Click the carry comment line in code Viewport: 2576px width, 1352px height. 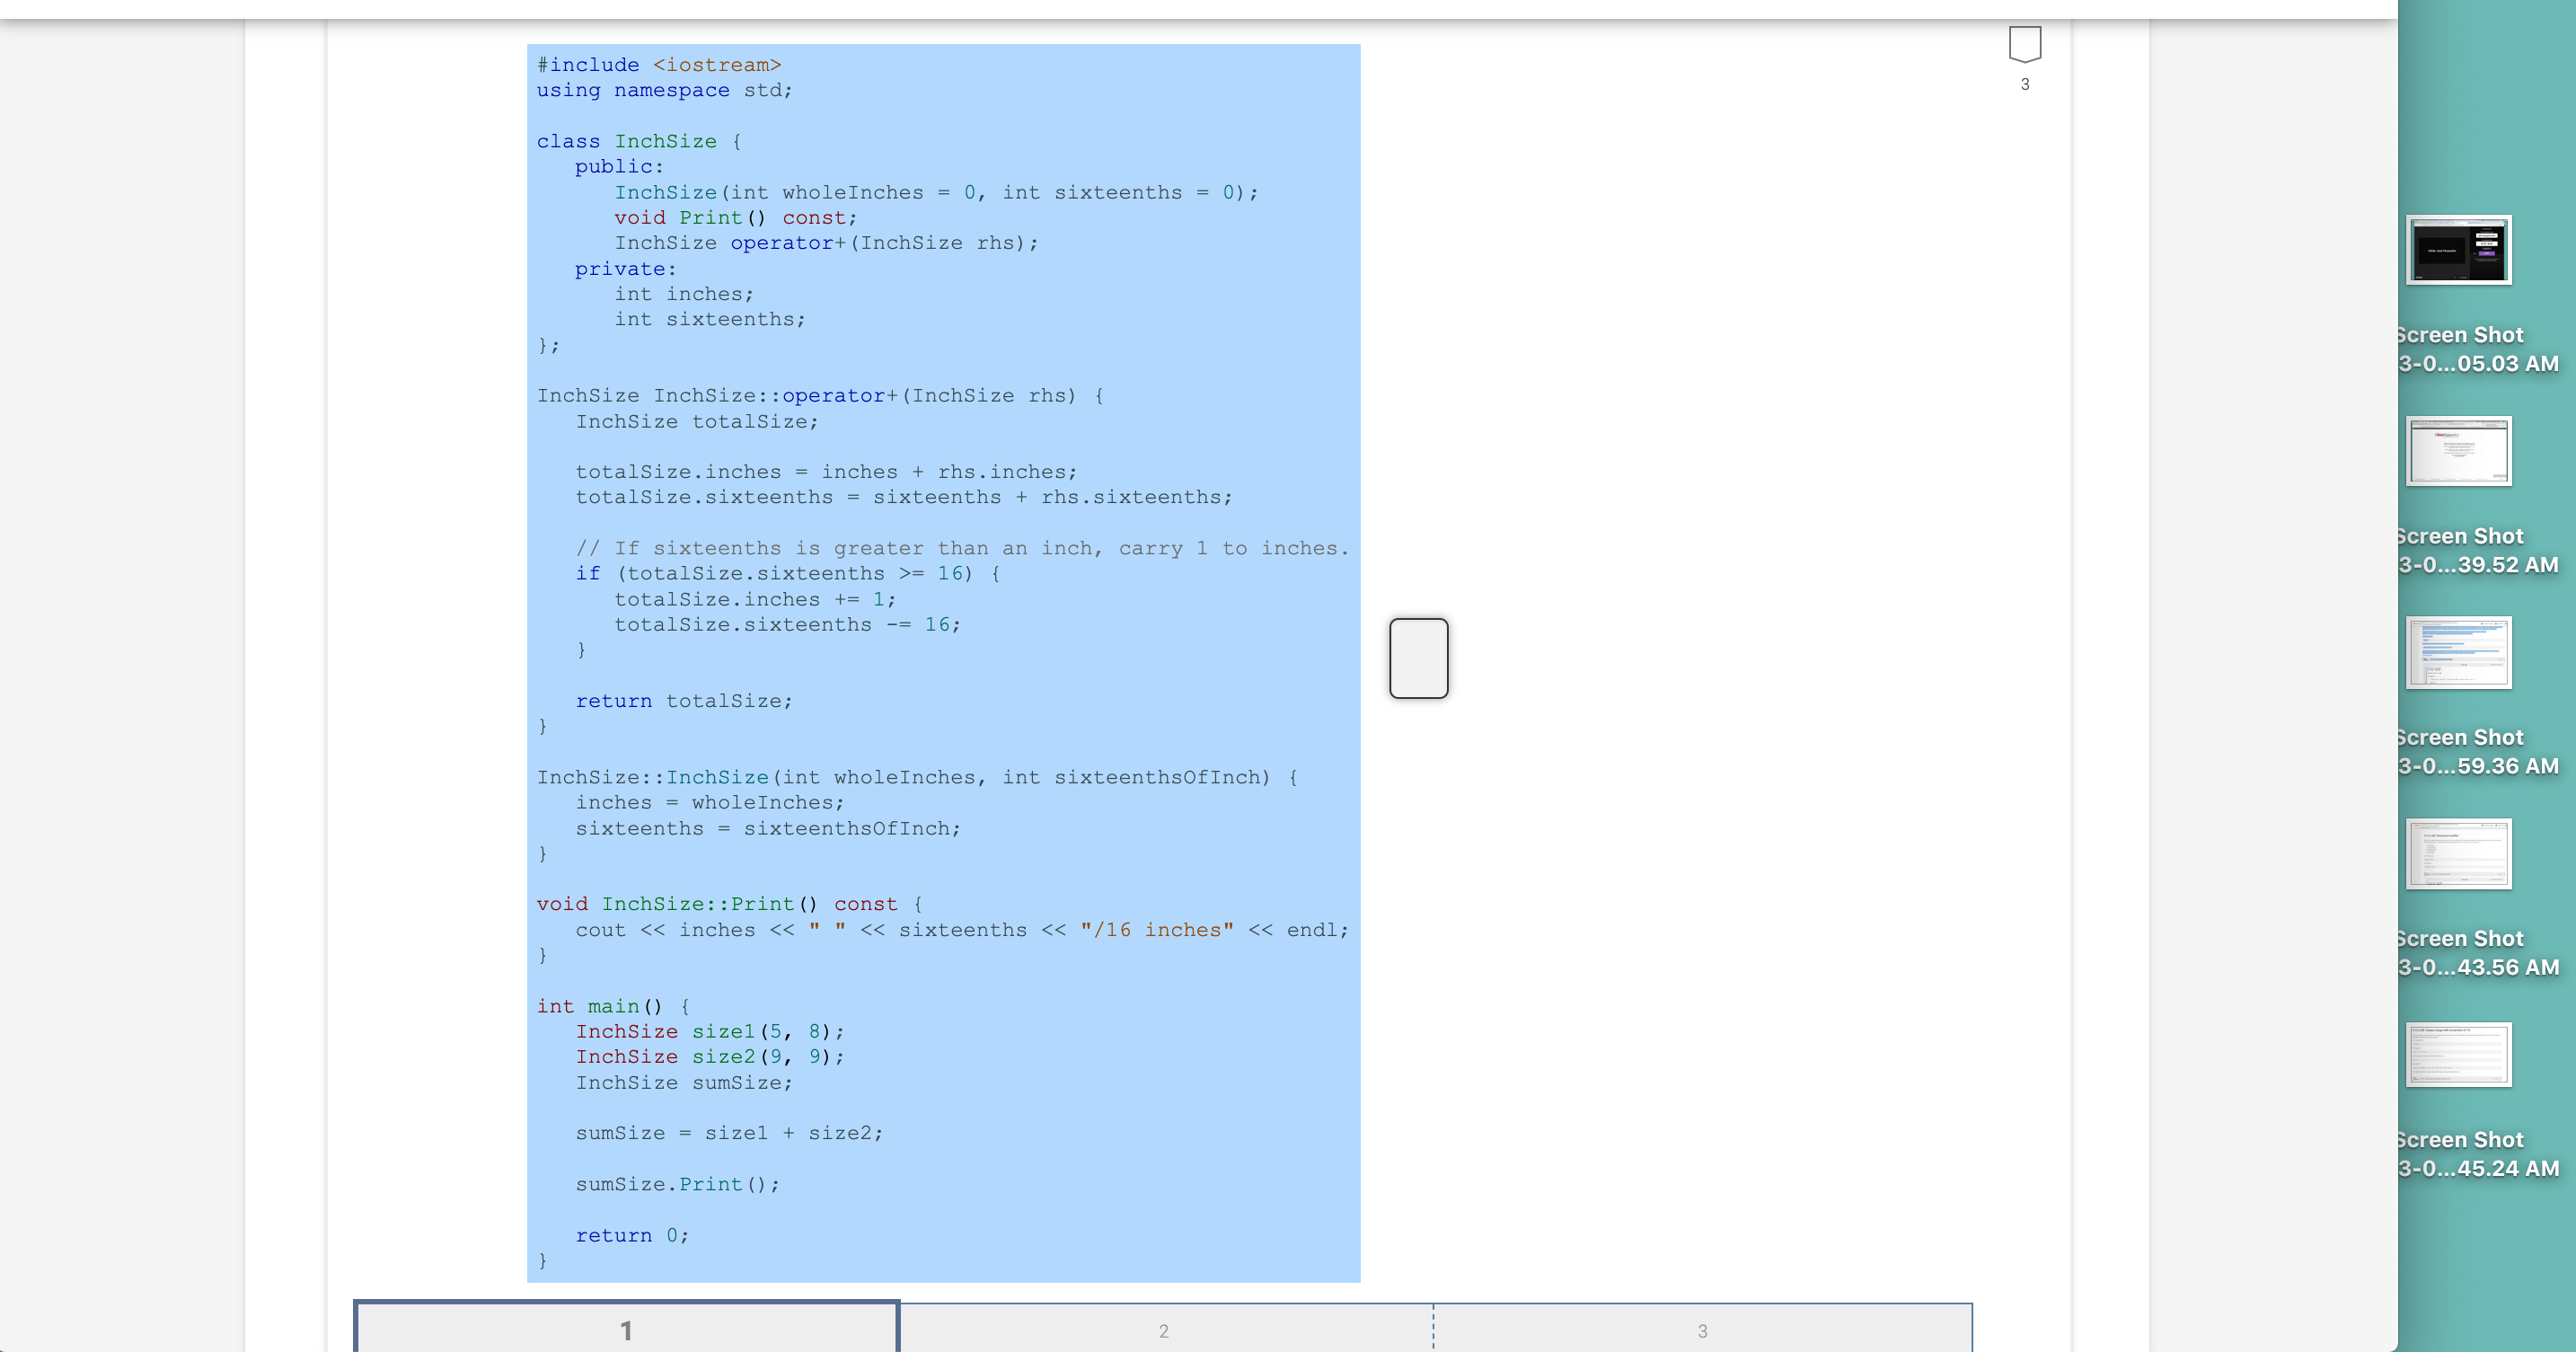(962, 548)
